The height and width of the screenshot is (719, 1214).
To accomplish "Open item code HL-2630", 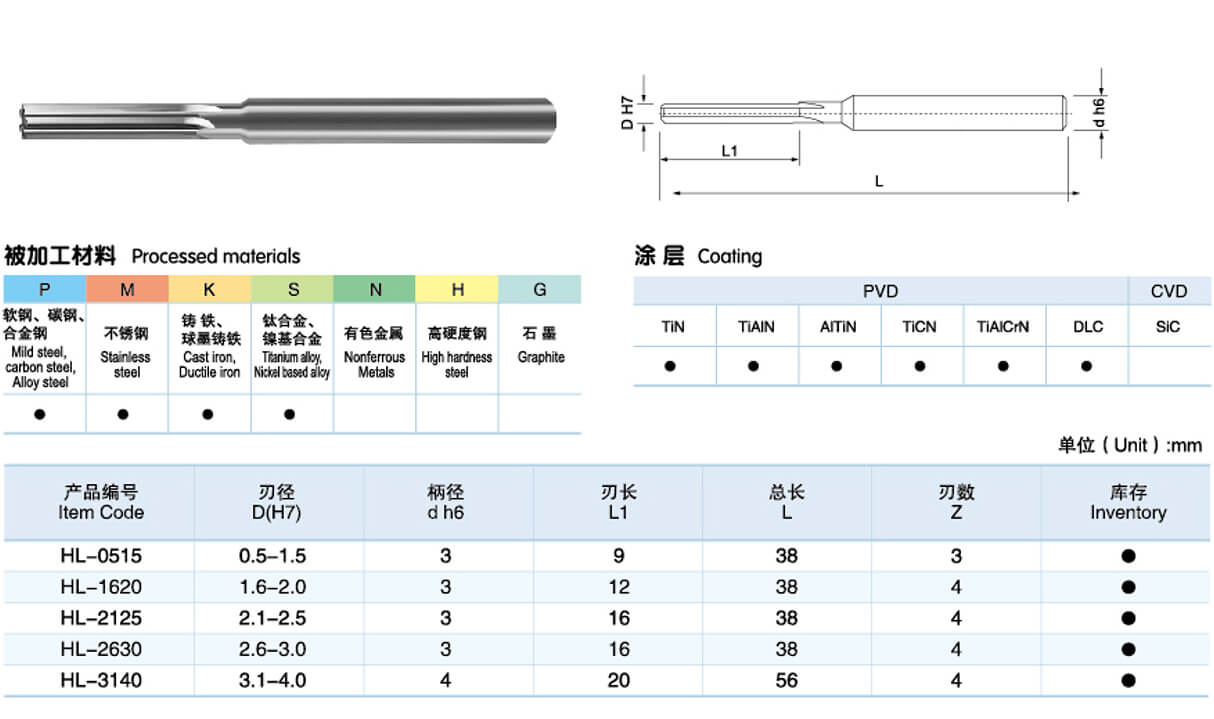I will click(101, 649).
